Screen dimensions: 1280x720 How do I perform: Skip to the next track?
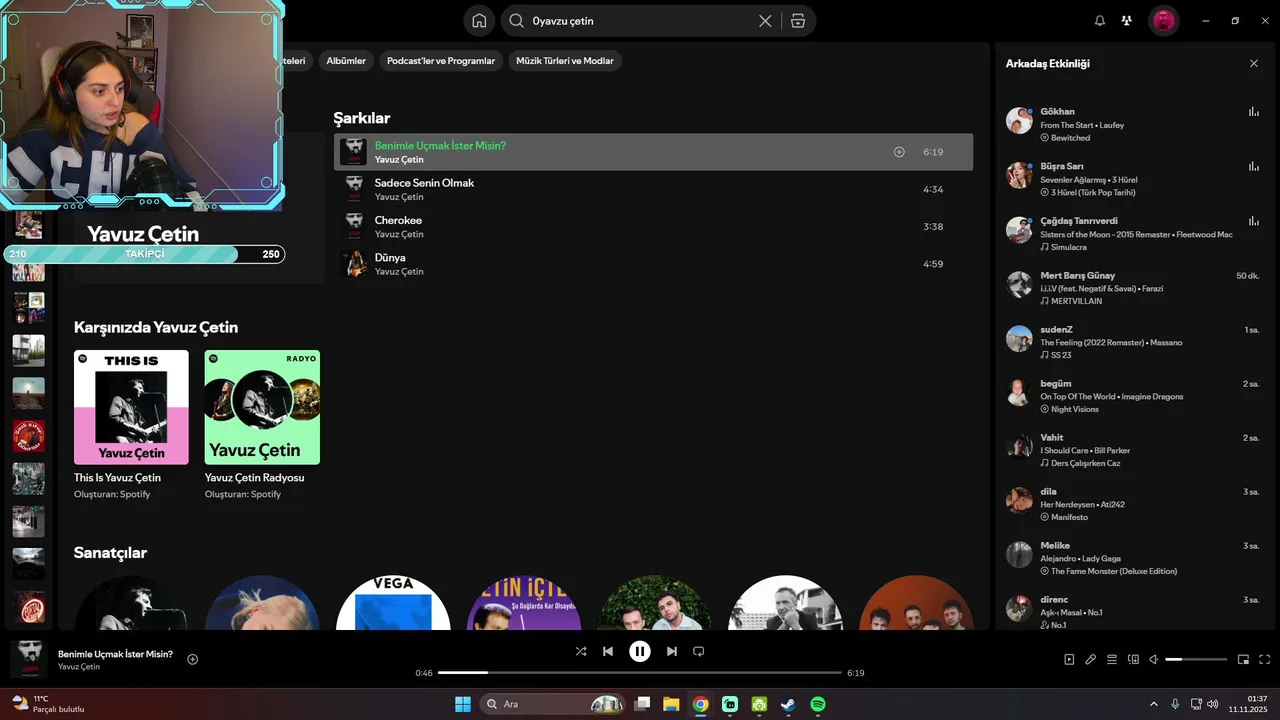click(672, 651)
